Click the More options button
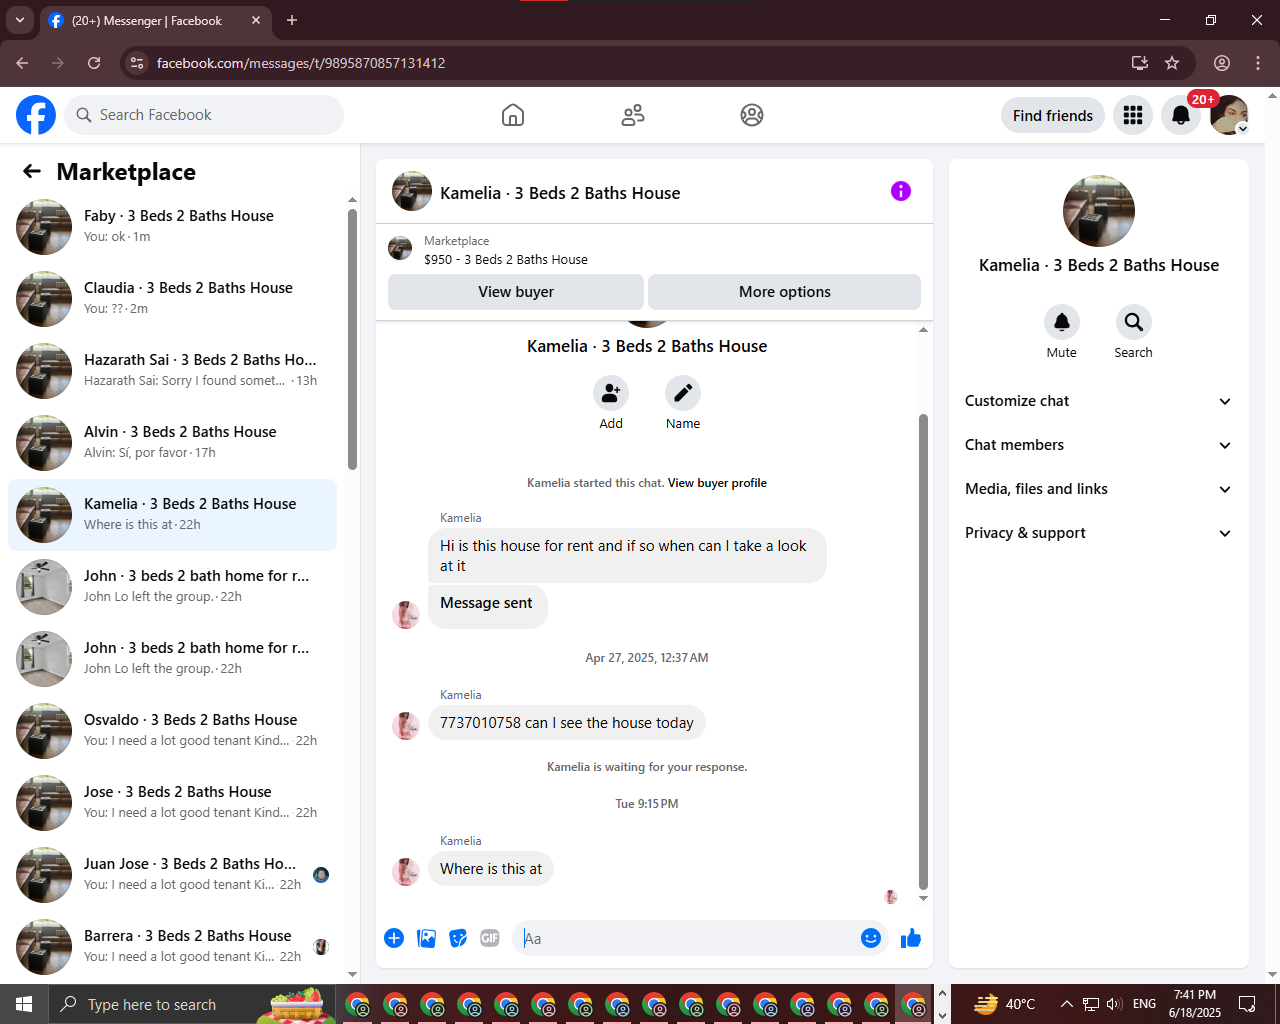Viewport: 1280px width, 1024px height. pos(785,292)
